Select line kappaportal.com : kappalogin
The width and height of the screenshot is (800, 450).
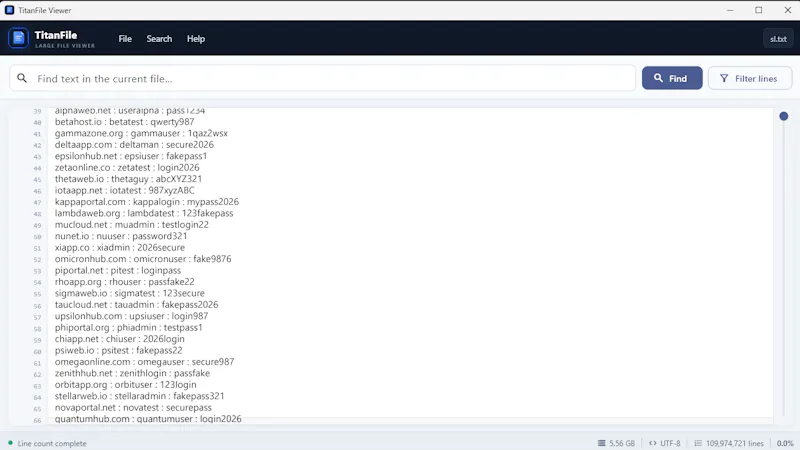coord(146,202)
